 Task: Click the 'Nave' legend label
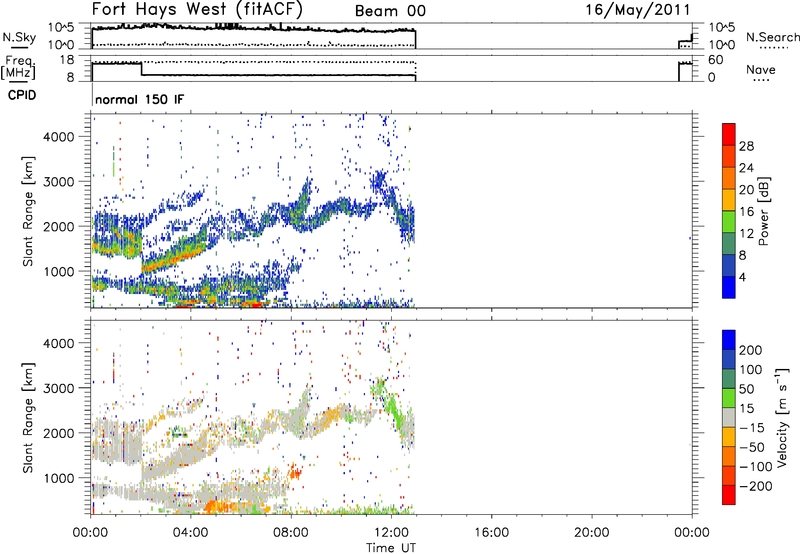[760, 69]
